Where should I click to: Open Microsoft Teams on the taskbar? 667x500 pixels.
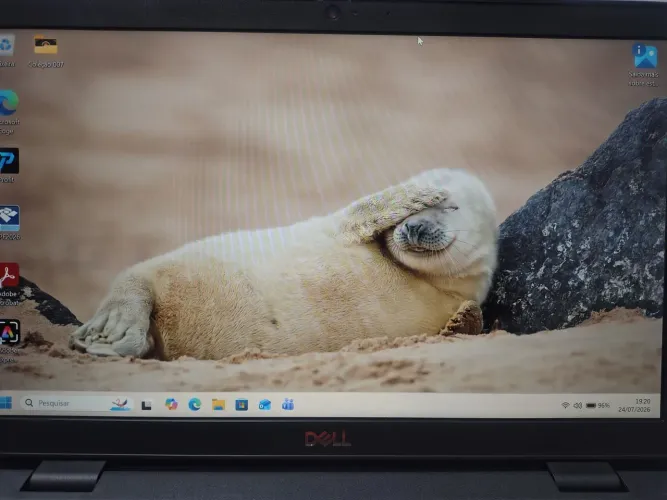(288, 404)
